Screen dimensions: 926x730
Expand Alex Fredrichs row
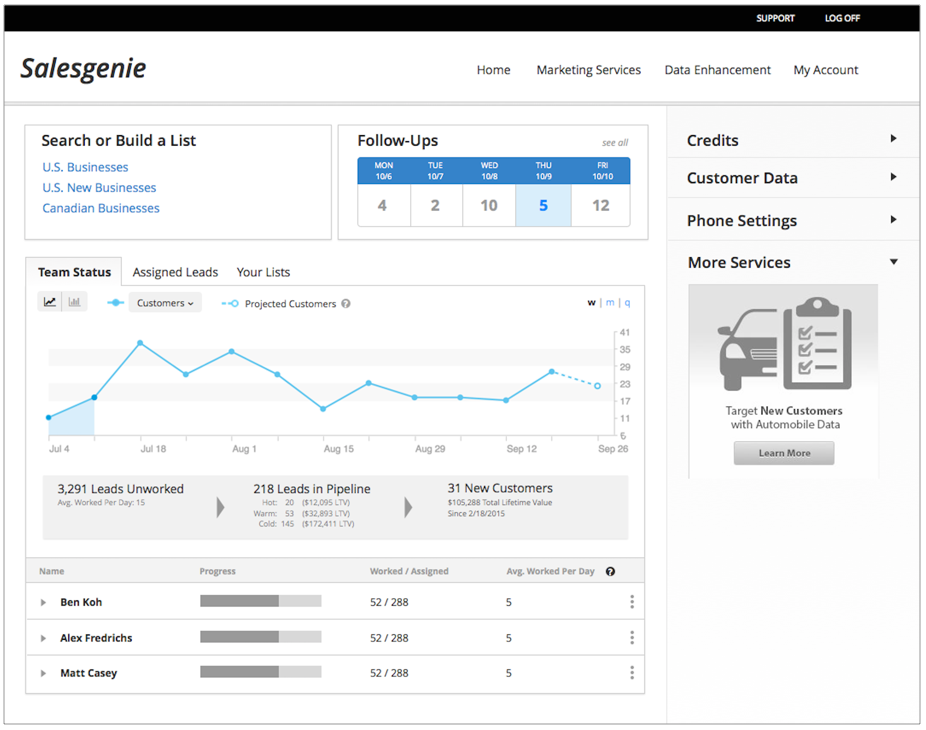click(43, 638)
